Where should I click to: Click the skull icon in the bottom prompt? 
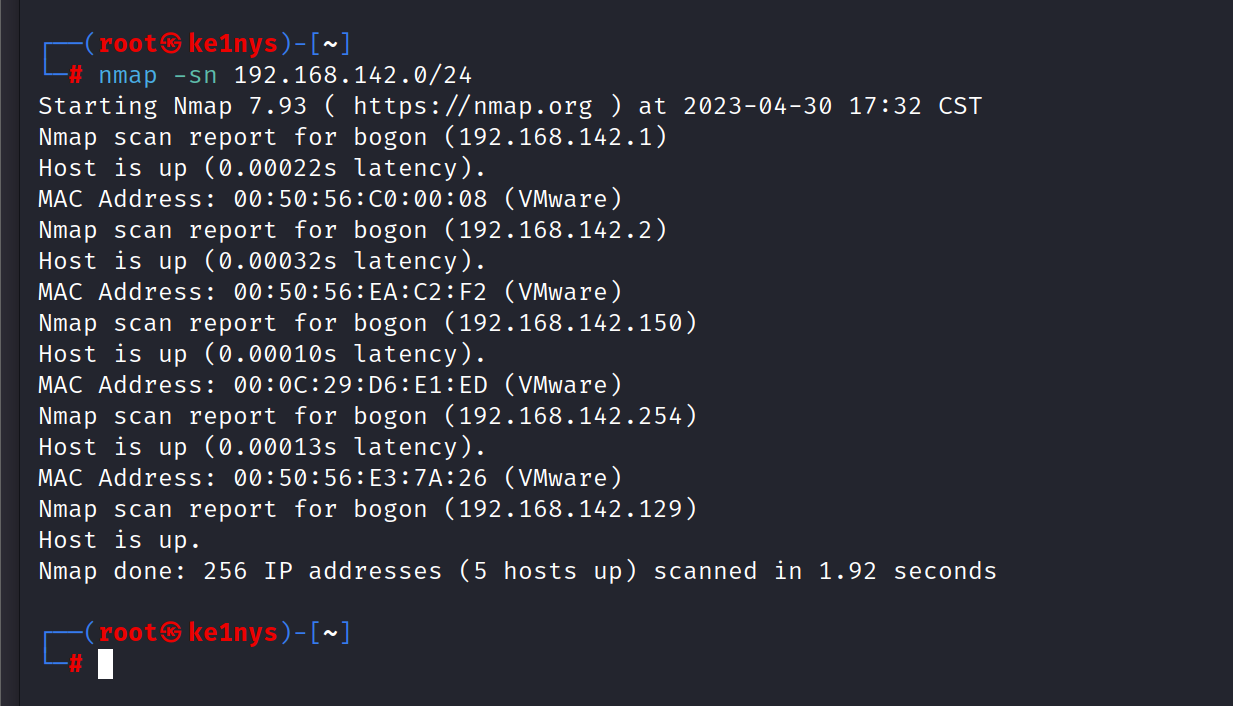click(171, 633)
